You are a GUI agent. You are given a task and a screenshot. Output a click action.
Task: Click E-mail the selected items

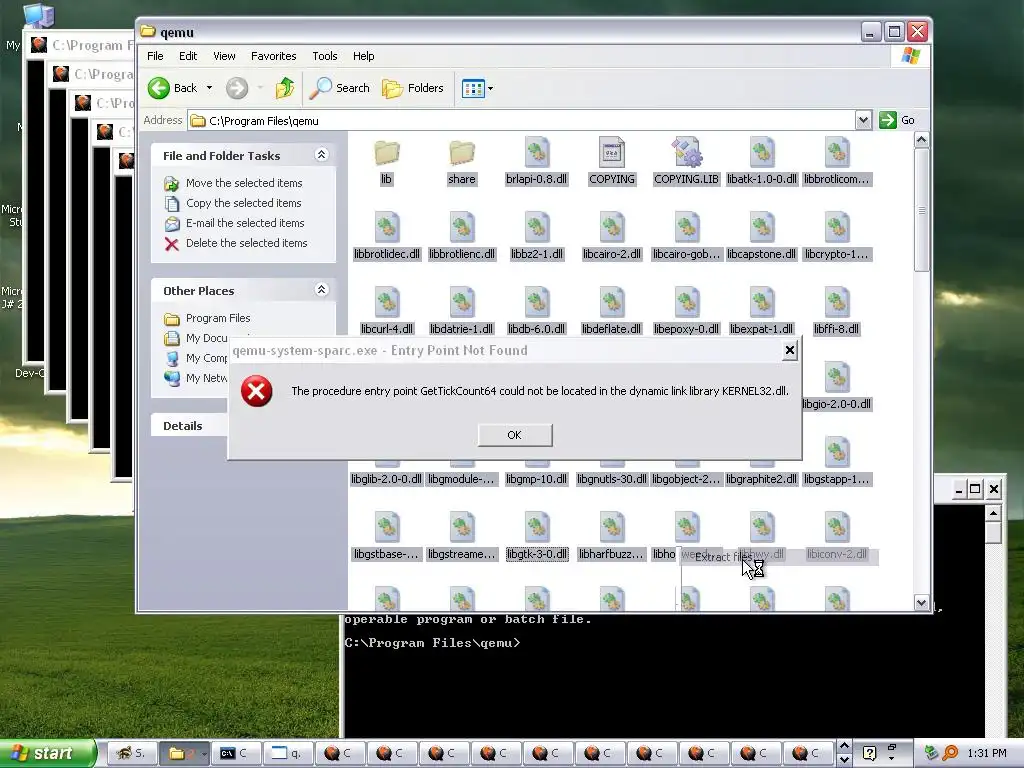coord(245,223)
